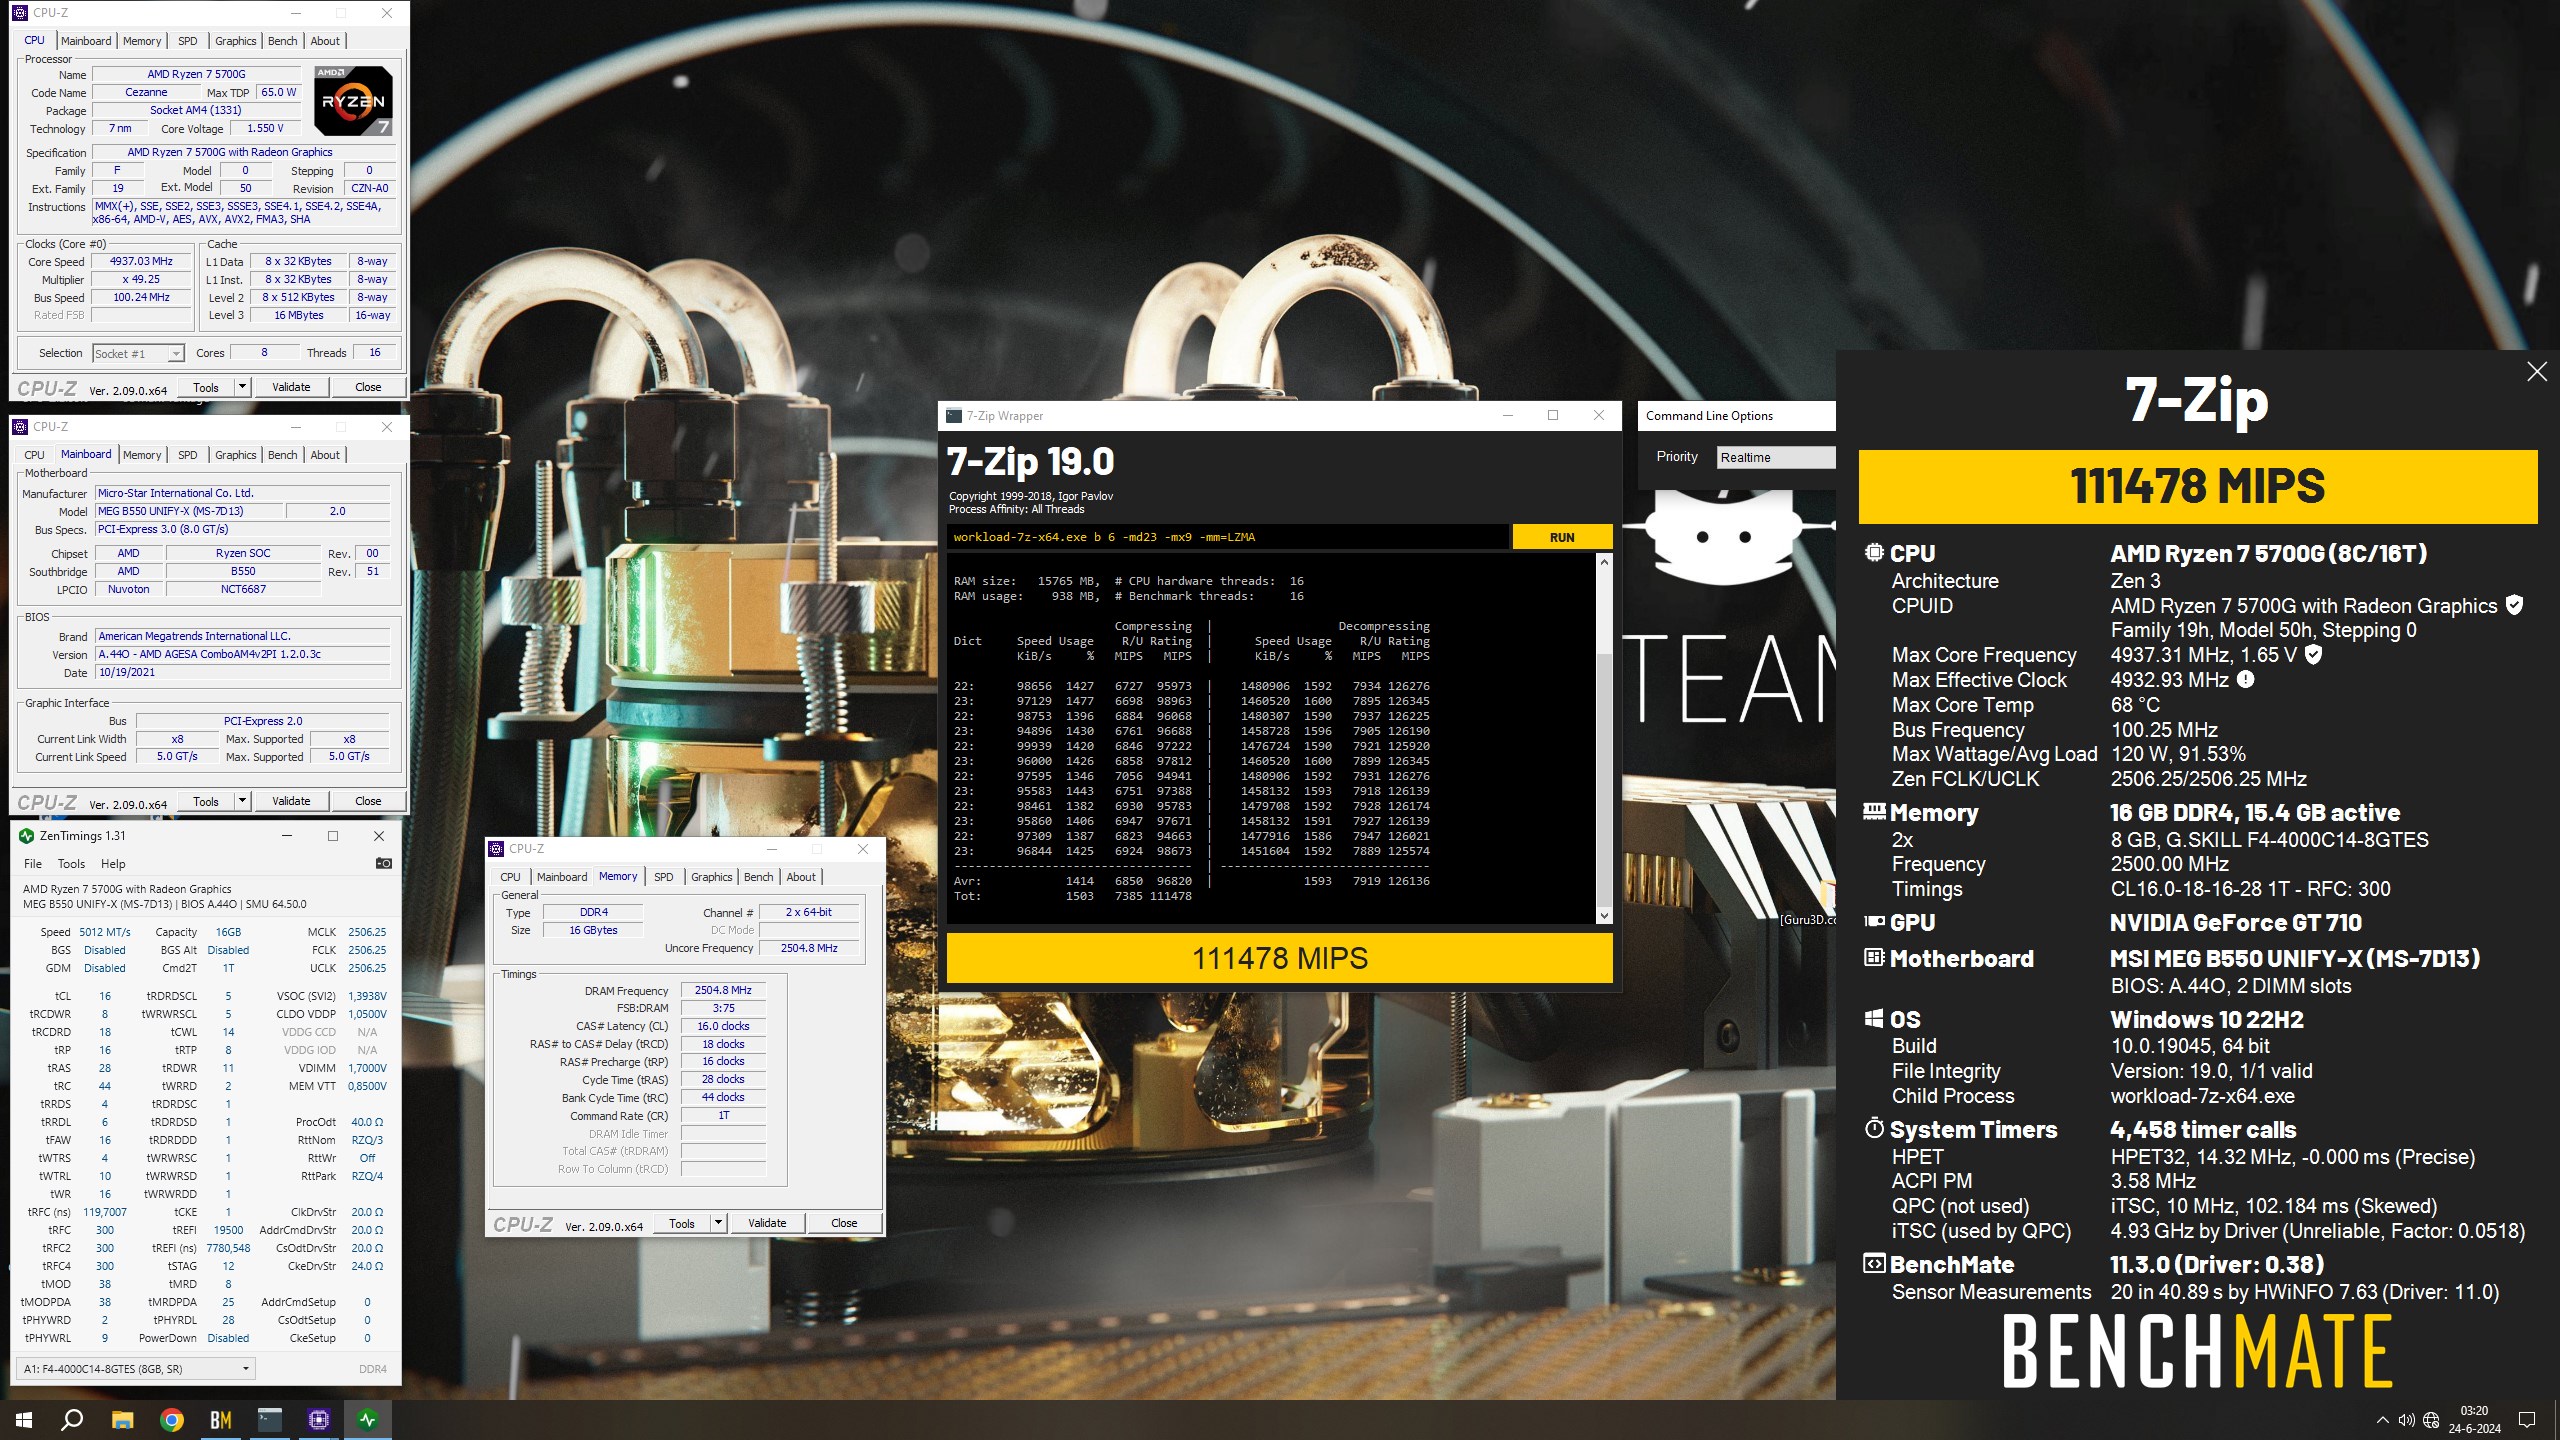Switch to Mainboard tab in CPU-Z CPU window
Image resolution: width=2560 pixels, height=1440 pixels.
point(86,41)
